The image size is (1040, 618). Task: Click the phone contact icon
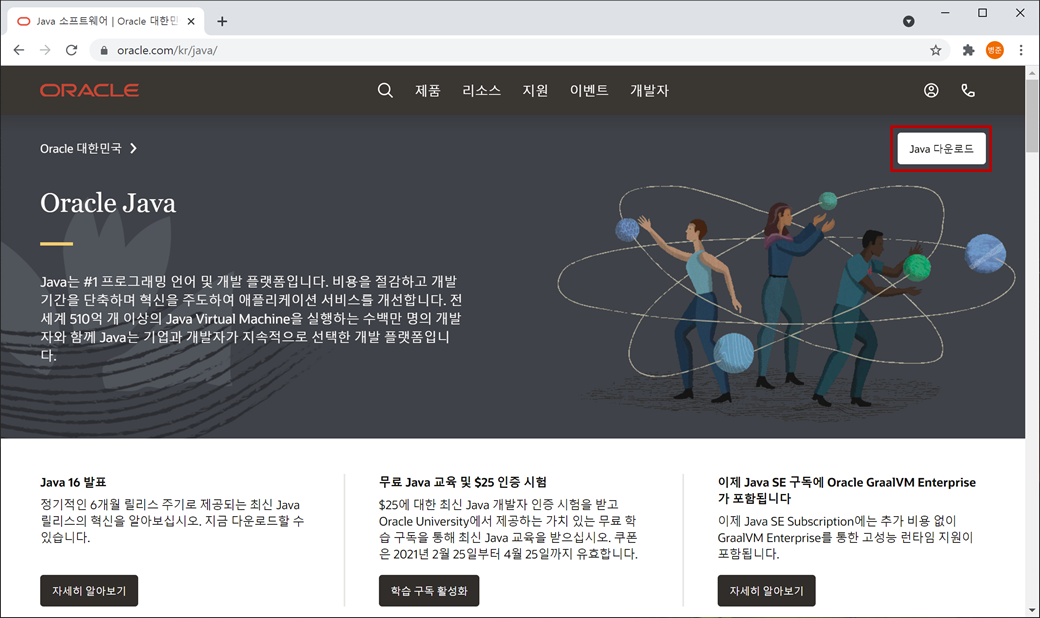[x=968, y=90]
